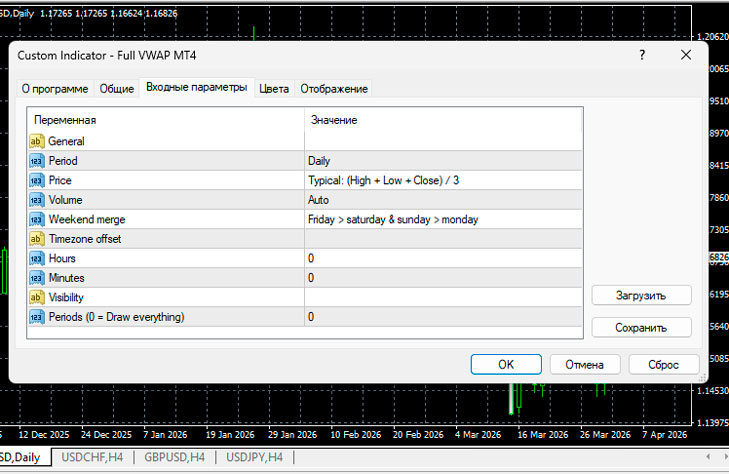Switch to the Цвета tab
Screen dimensions: 729x474
point(274,89)
